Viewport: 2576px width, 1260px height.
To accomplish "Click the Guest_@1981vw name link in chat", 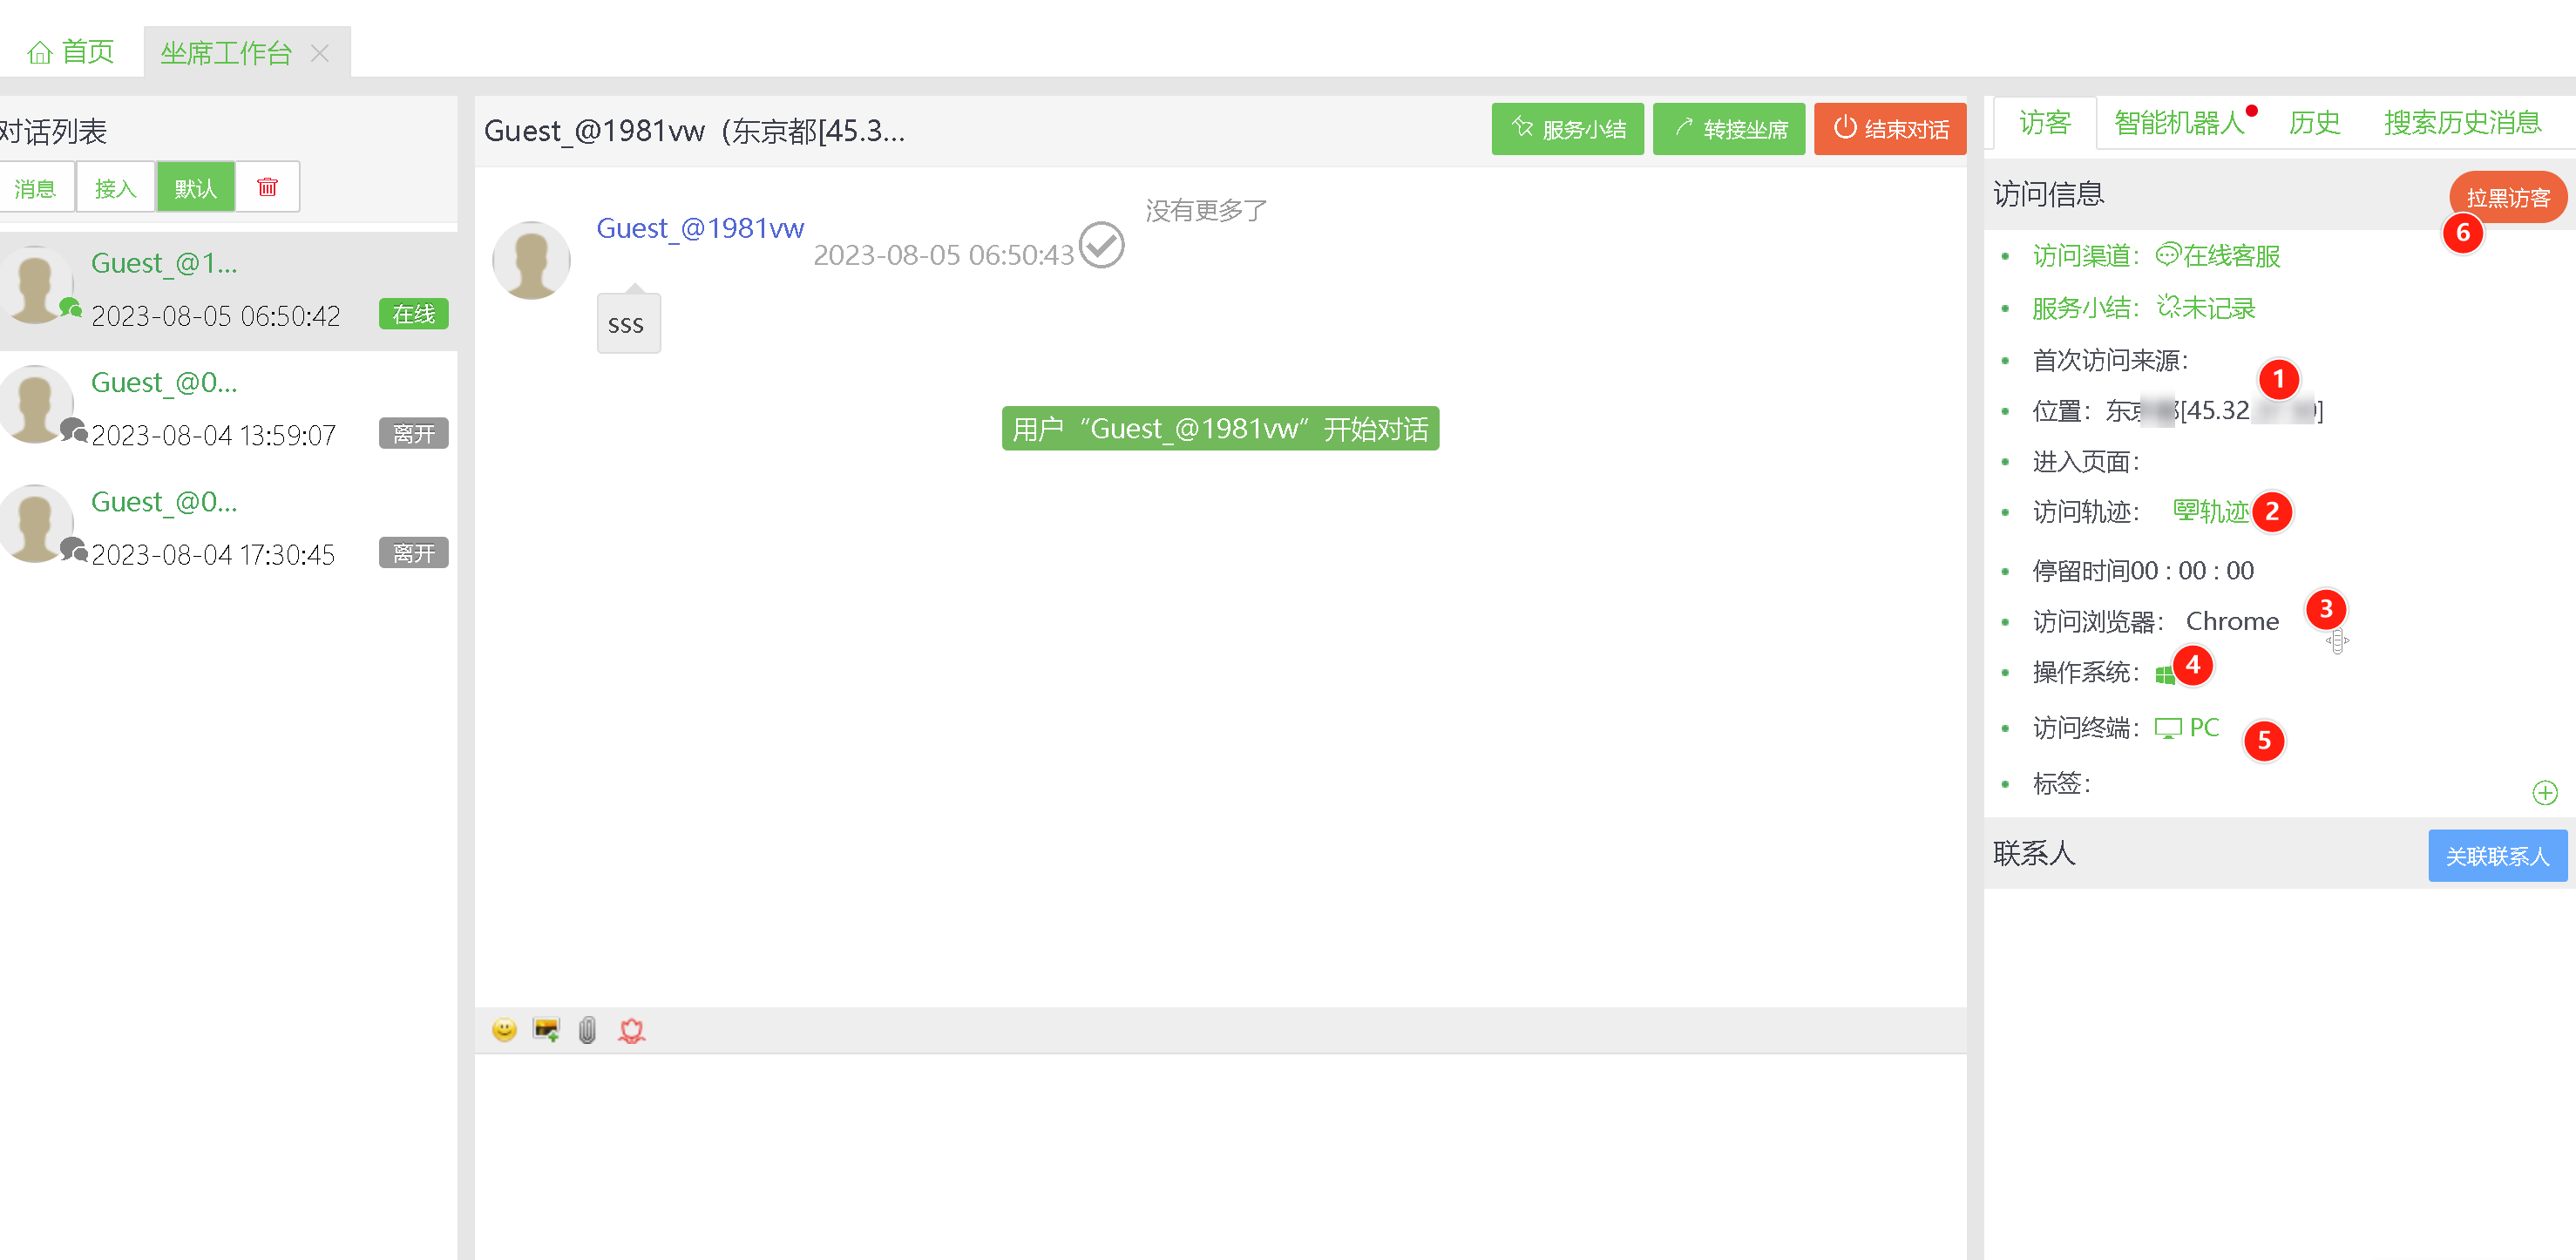I will (700, 228).
